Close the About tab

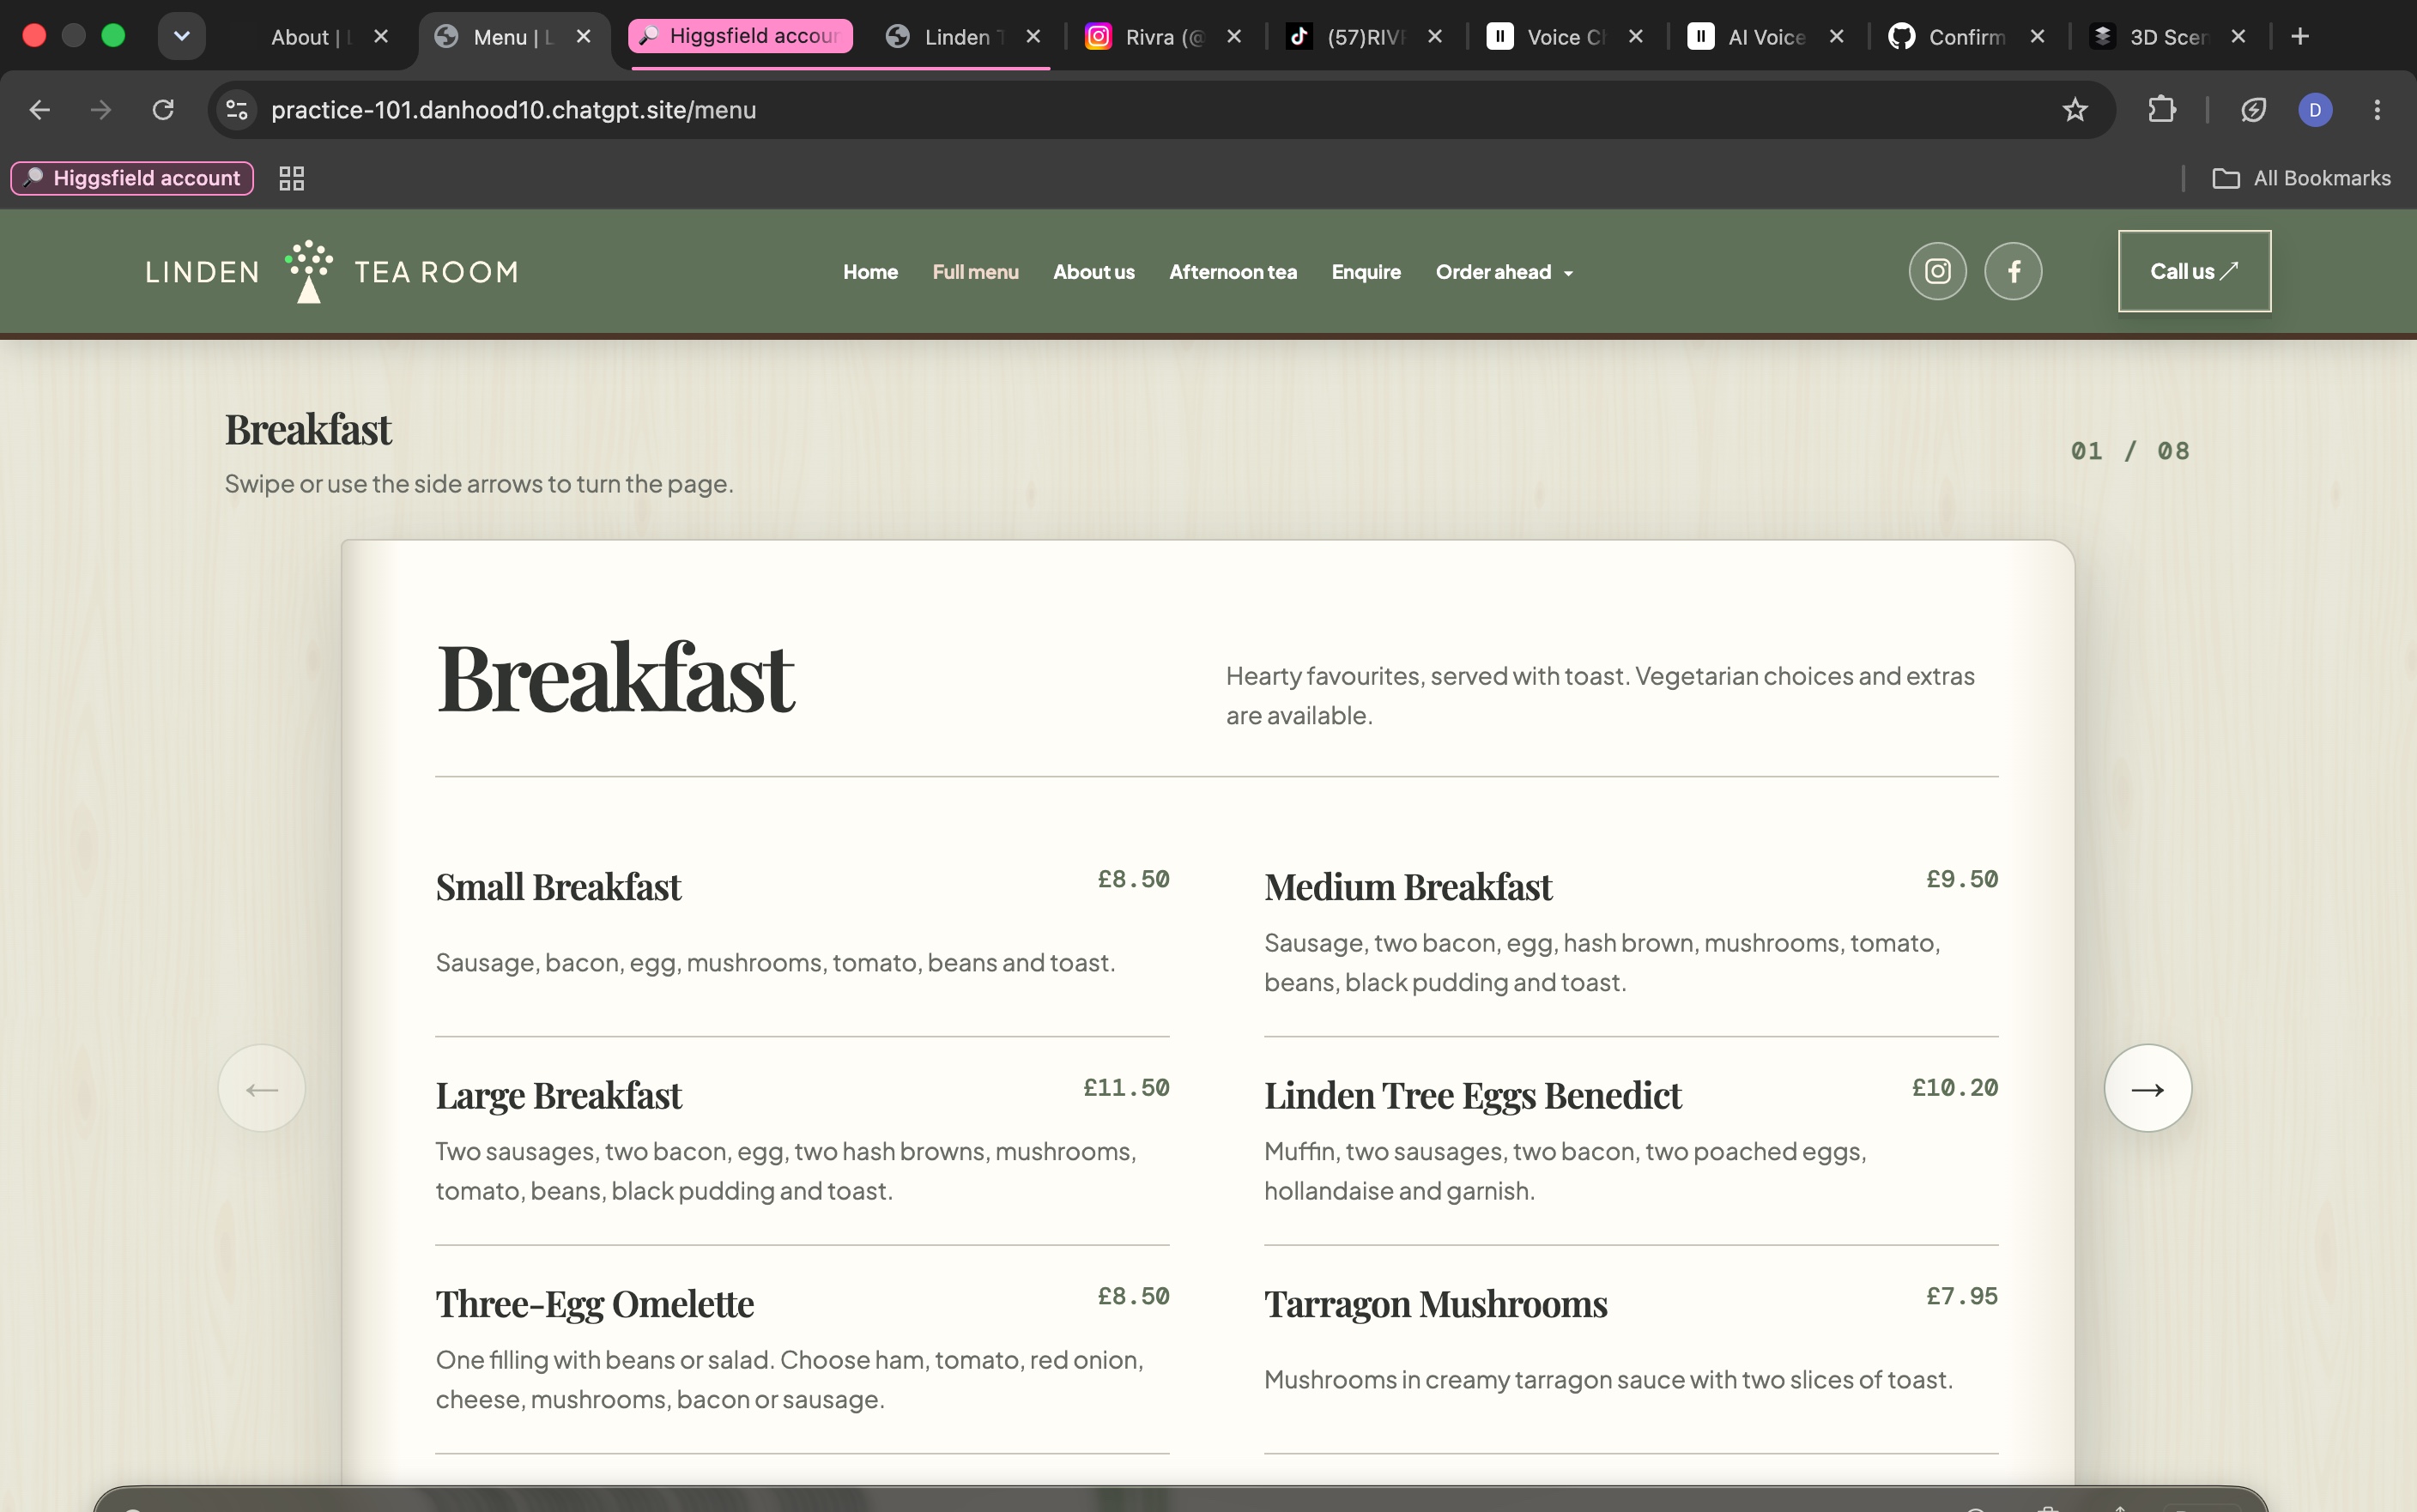pos(381,37)
